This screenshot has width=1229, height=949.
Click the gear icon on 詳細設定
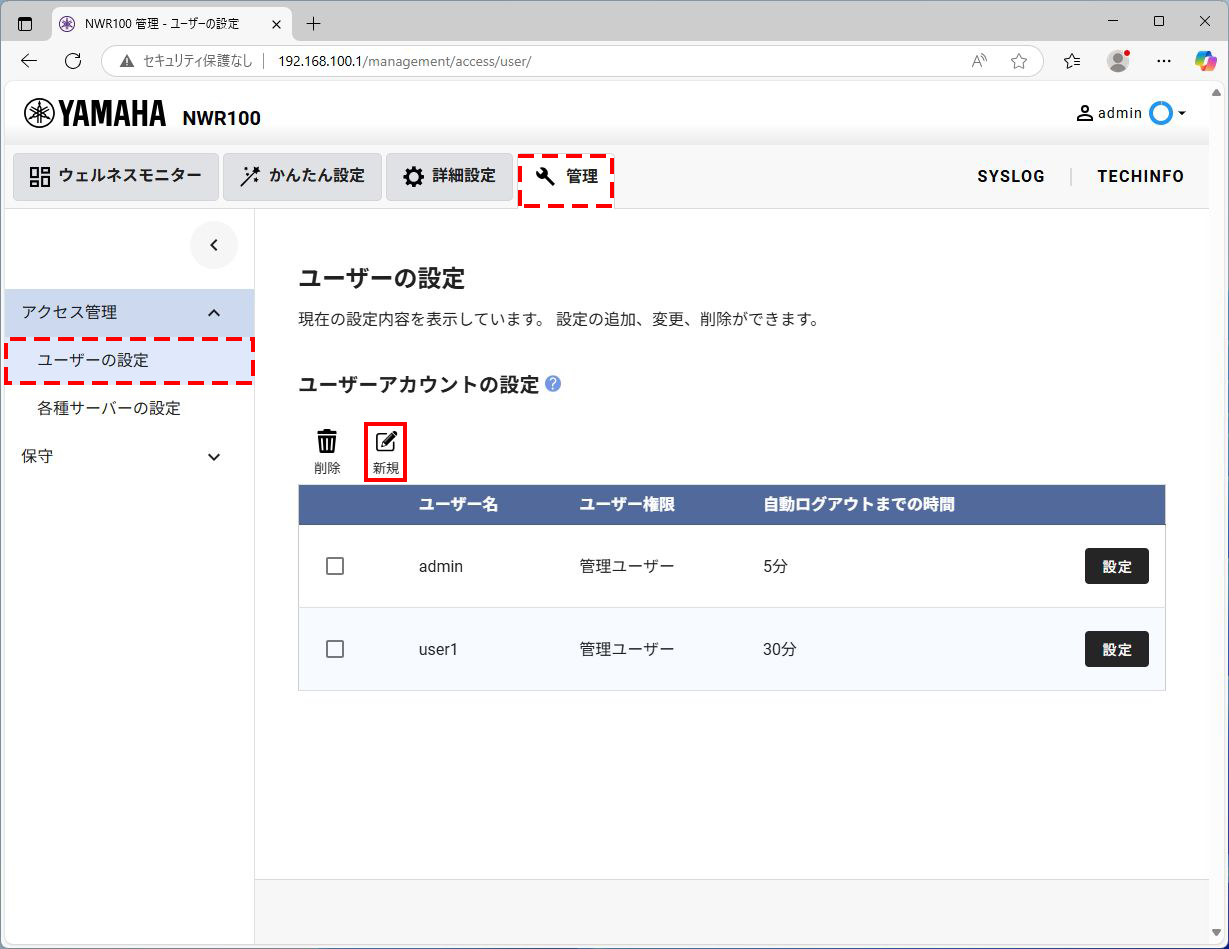(x=412, y=176)
